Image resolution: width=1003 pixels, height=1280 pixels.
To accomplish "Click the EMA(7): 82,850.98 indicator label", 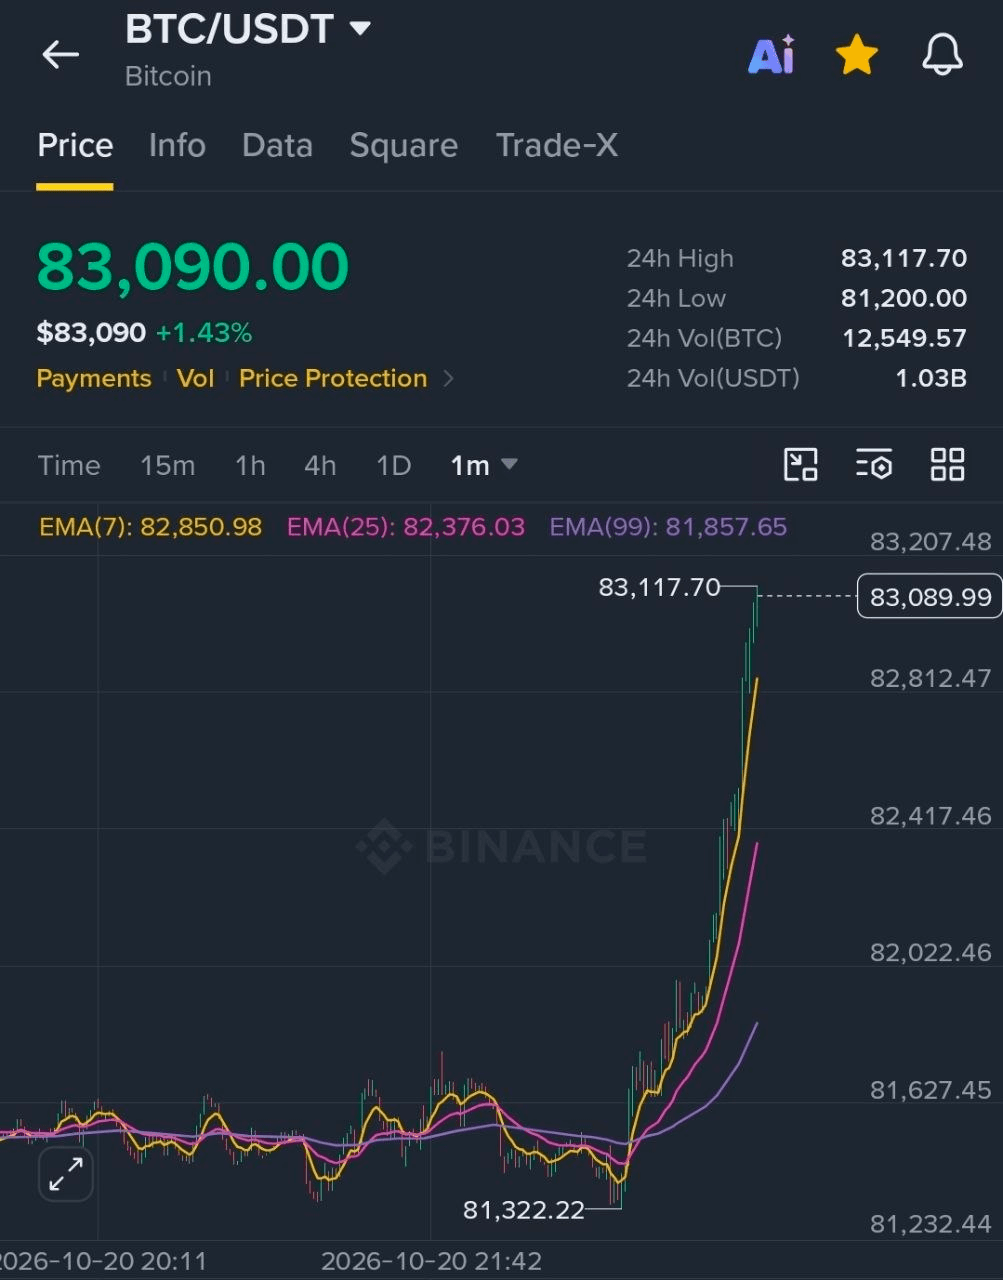I will (150, 526).
